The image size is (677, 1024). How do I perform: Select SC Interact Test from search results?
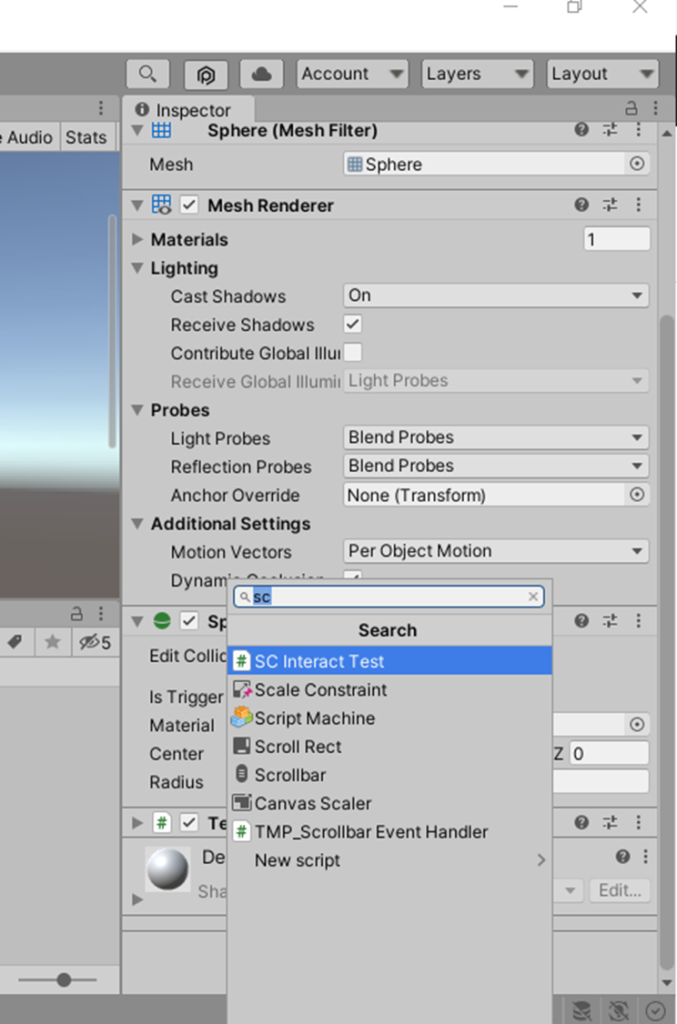coord(389,661)
